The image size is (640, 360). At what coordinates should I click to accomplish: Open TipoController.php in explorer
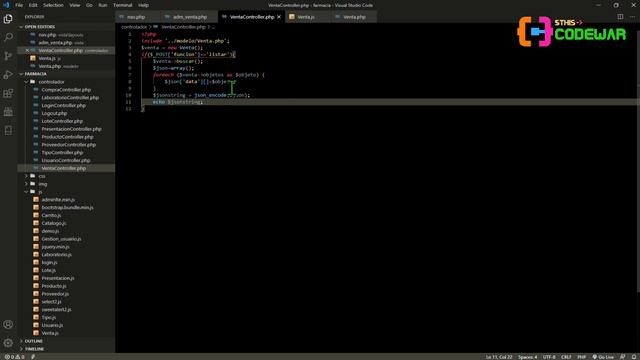[62, 153]
